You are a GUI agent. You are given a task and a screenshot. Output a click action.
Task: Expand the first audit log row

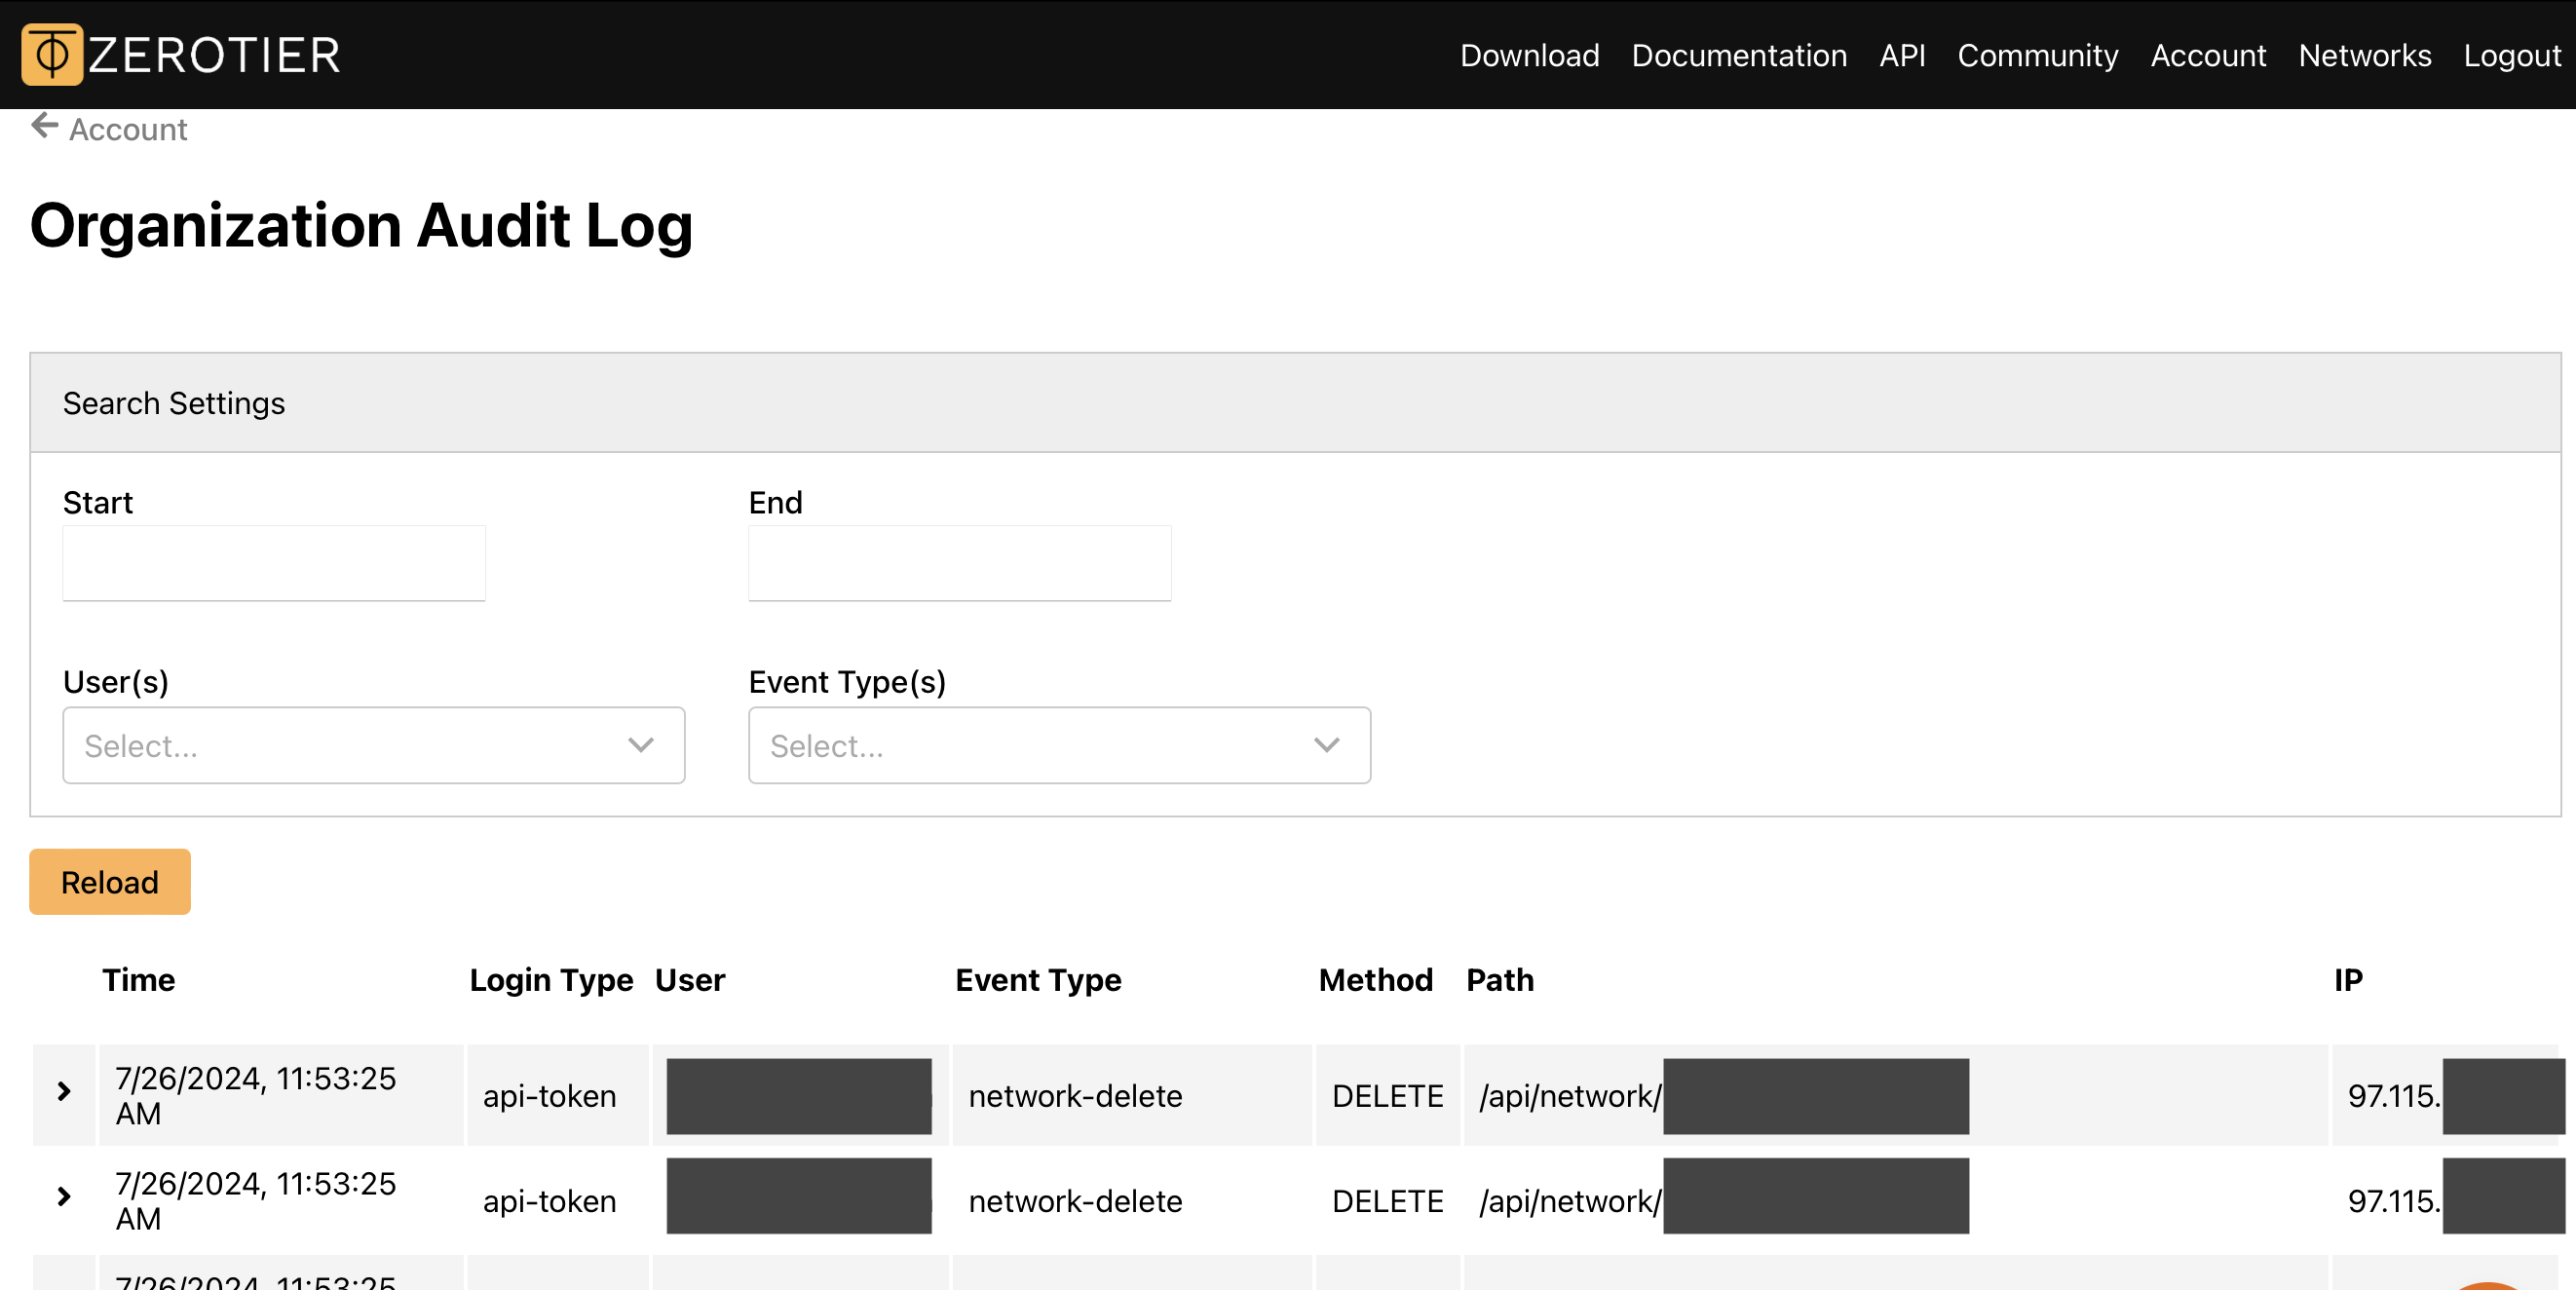click(64, 1094)
